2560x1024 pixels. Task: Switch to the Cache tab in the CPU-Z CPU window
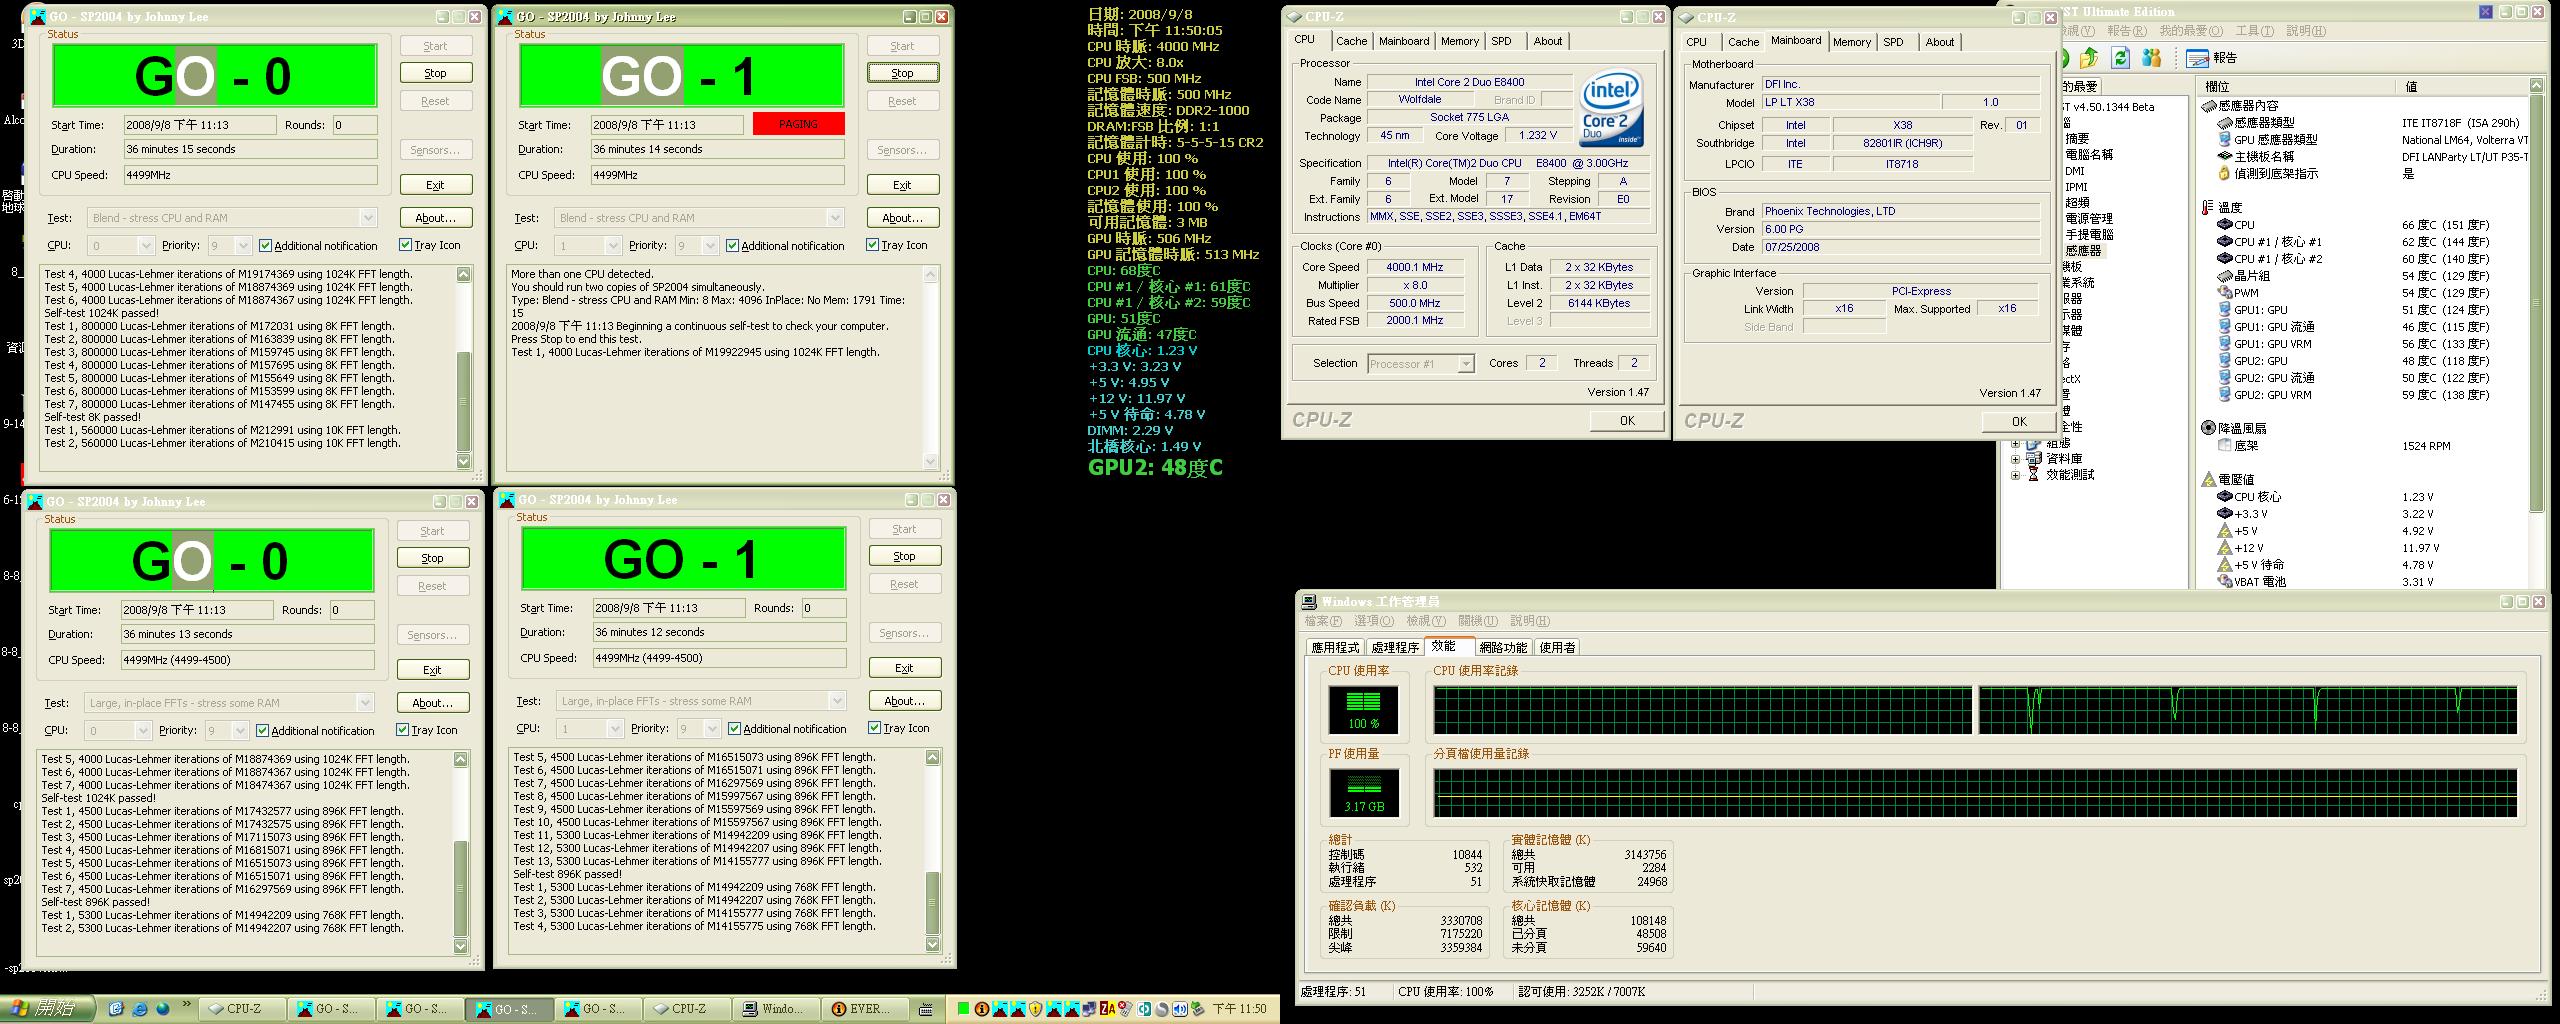click(1351, 41)
